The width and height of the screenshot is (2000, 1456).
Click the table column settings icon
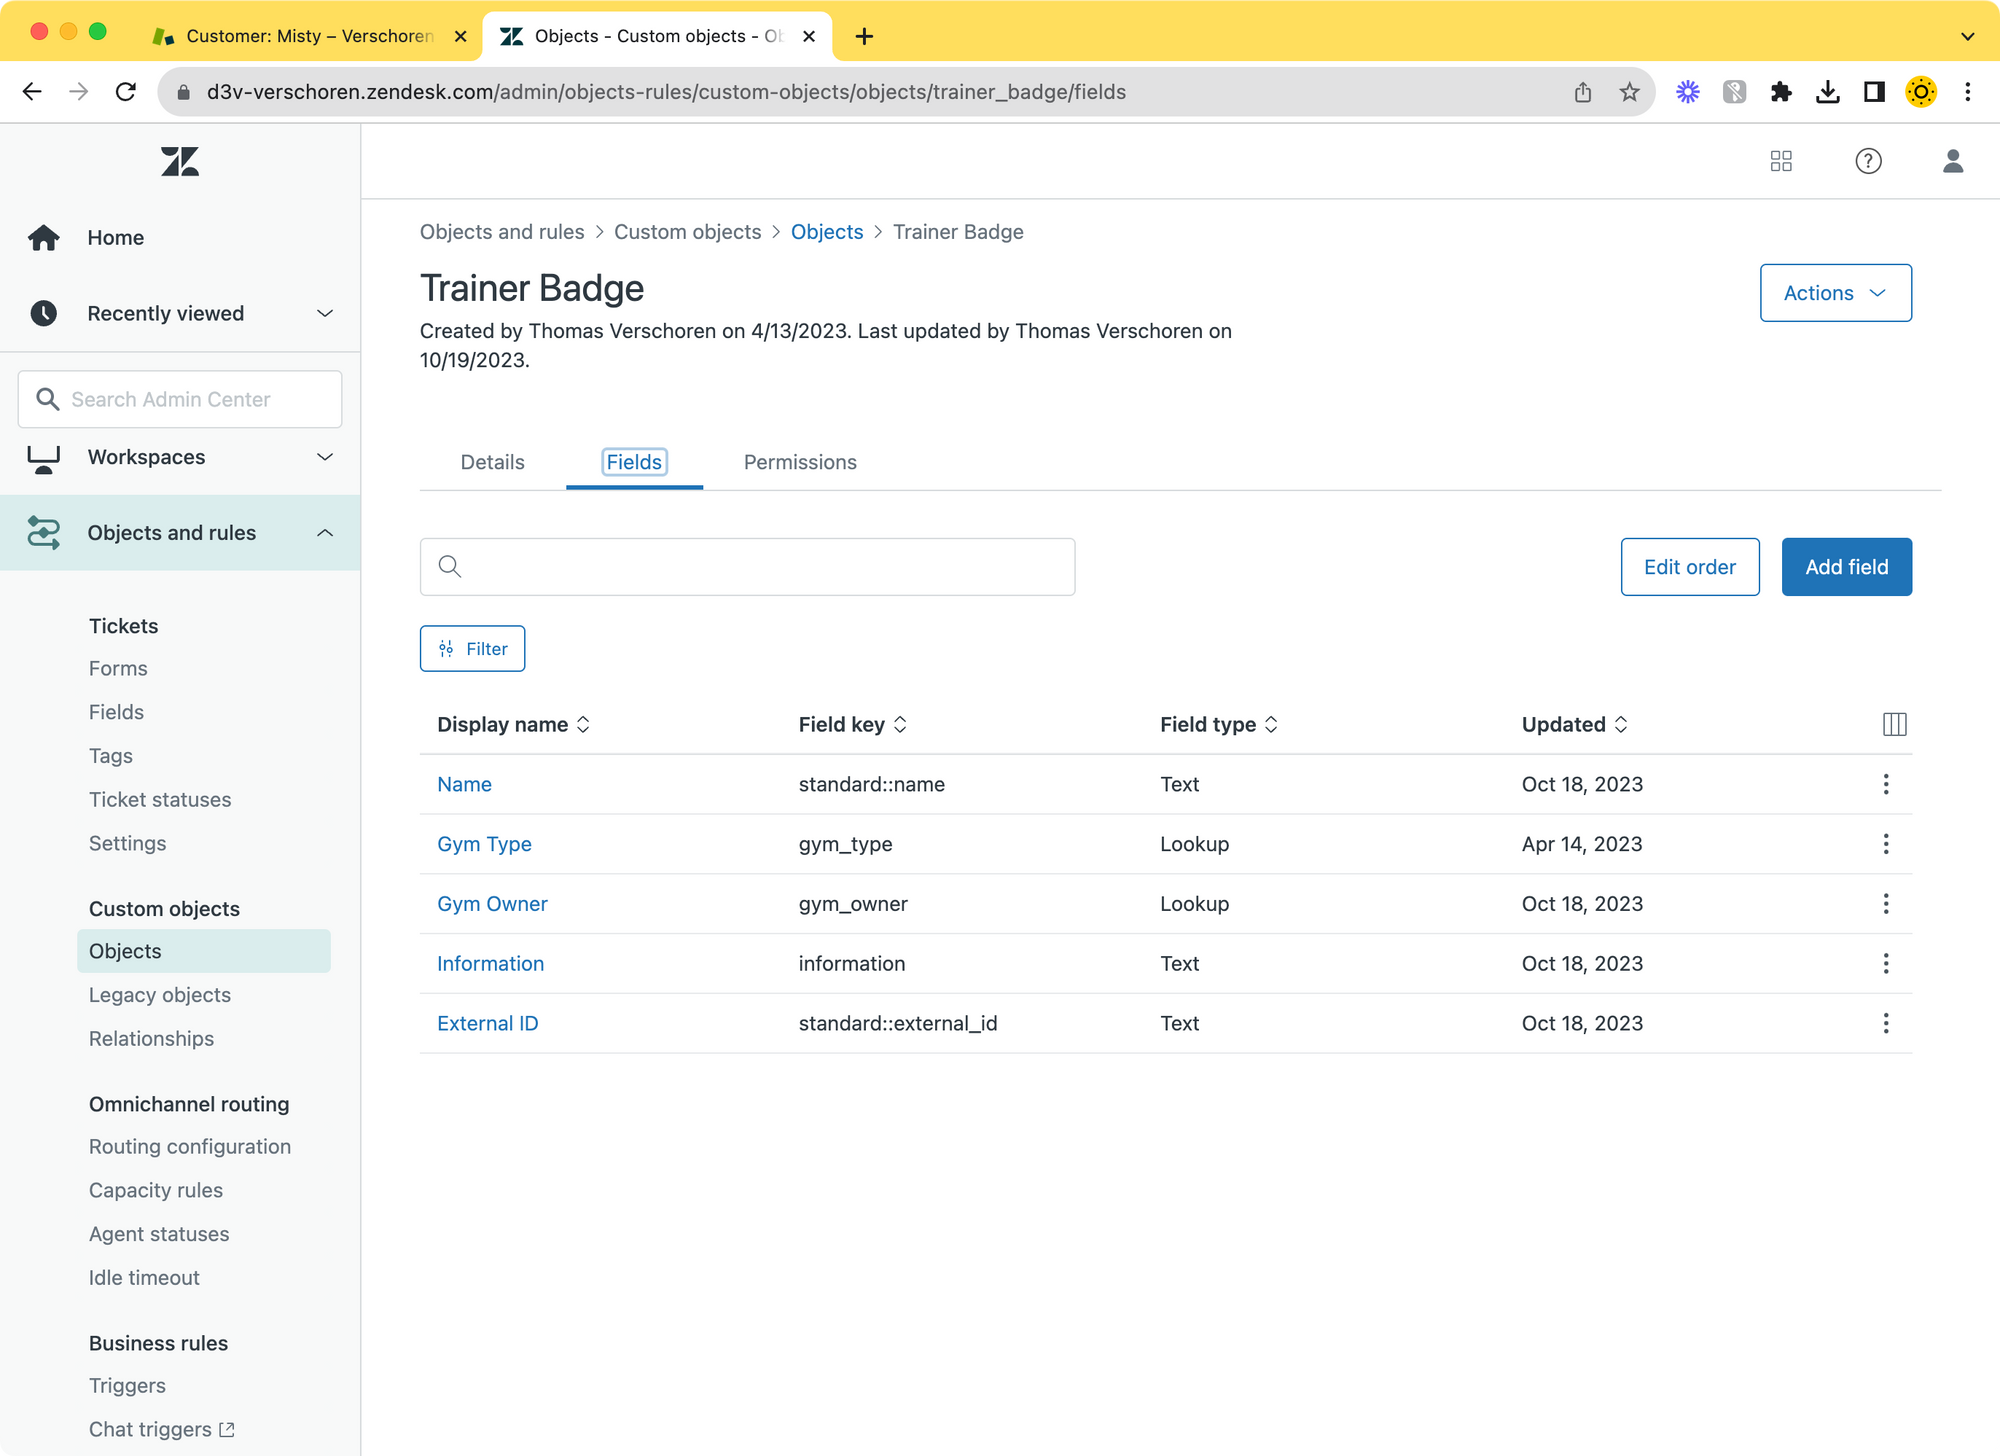click(1894, 724)
